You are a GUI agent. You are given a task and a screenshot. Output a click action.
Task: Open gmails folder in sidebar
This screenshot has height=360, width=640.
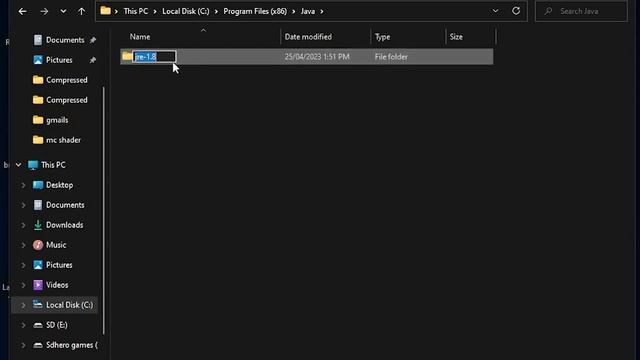click(x=57, y=120)
